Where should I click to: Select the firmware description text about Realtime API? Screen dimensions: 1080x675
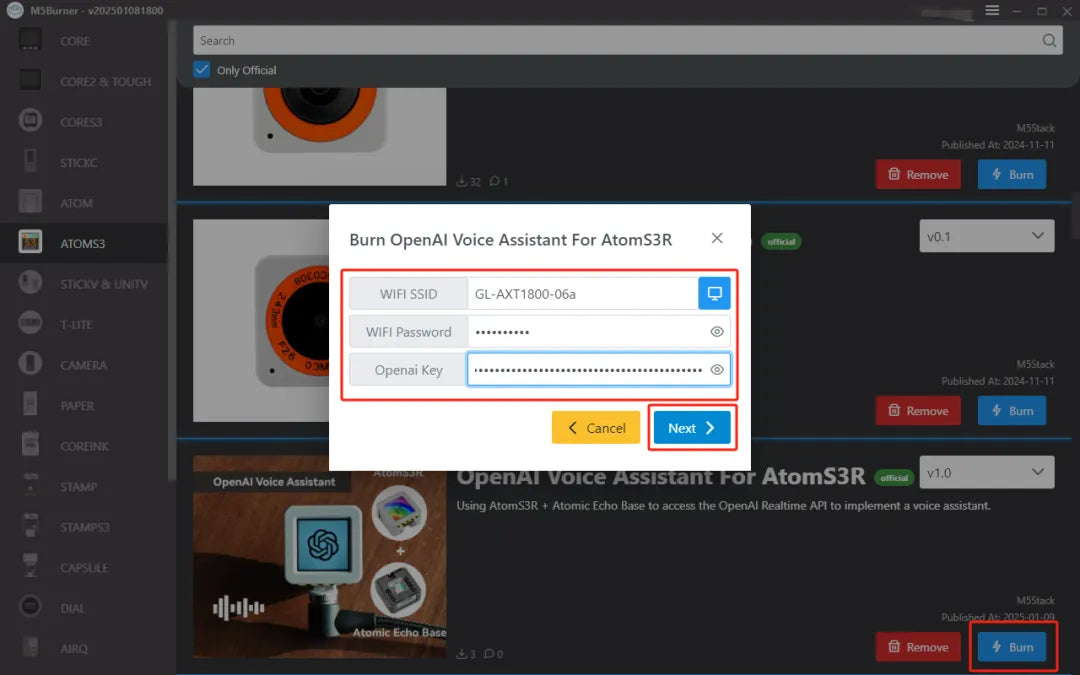point(723,506)
